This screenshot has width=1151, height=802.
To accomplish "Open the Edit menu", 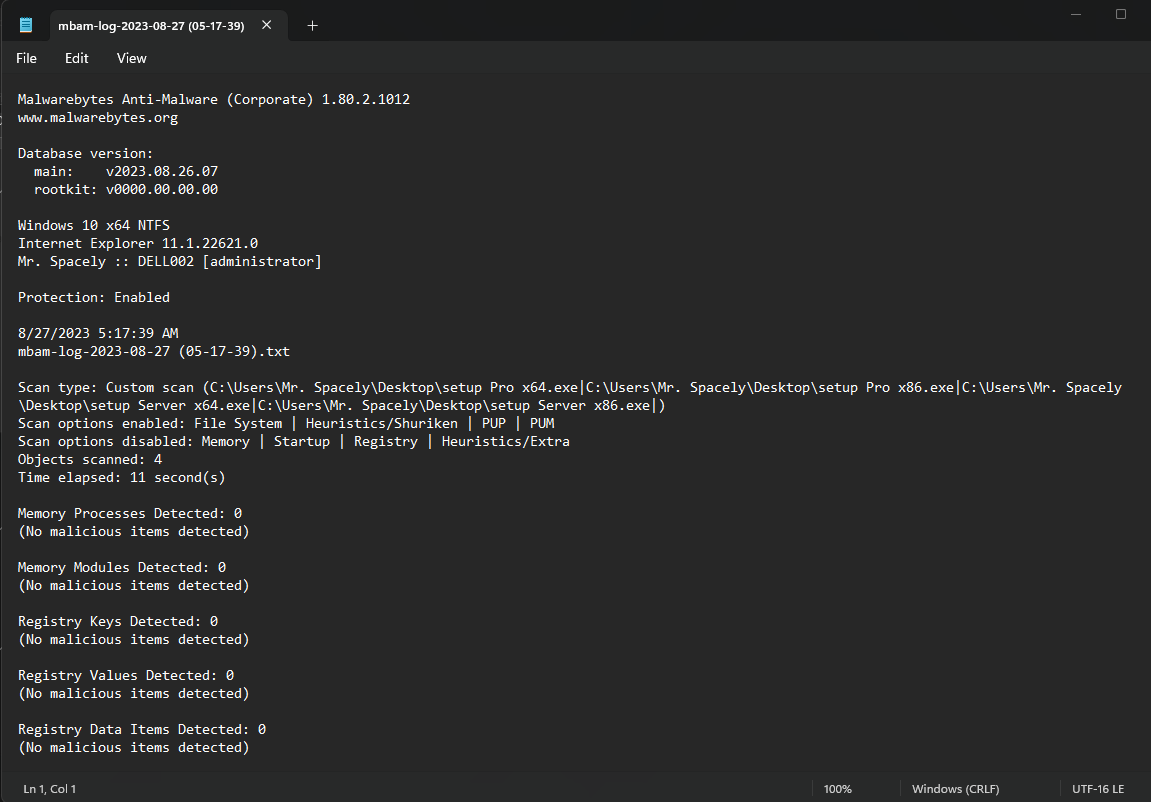I will point(76,58).
